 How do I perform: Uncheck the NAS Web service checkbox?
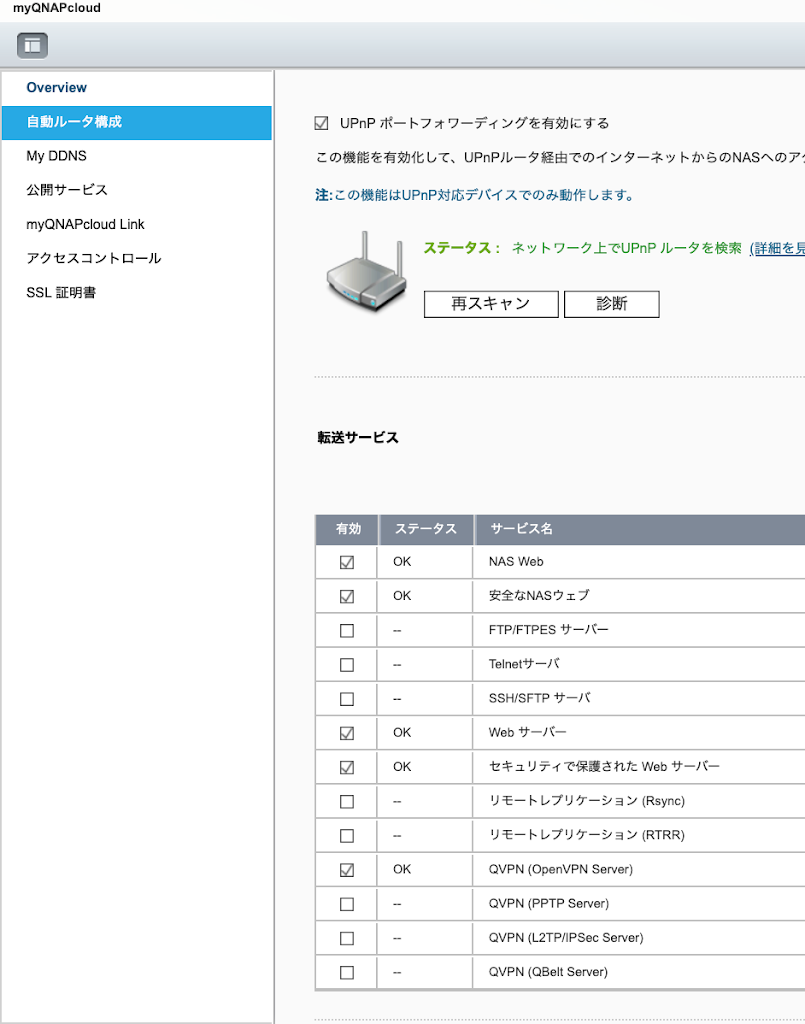347,562
